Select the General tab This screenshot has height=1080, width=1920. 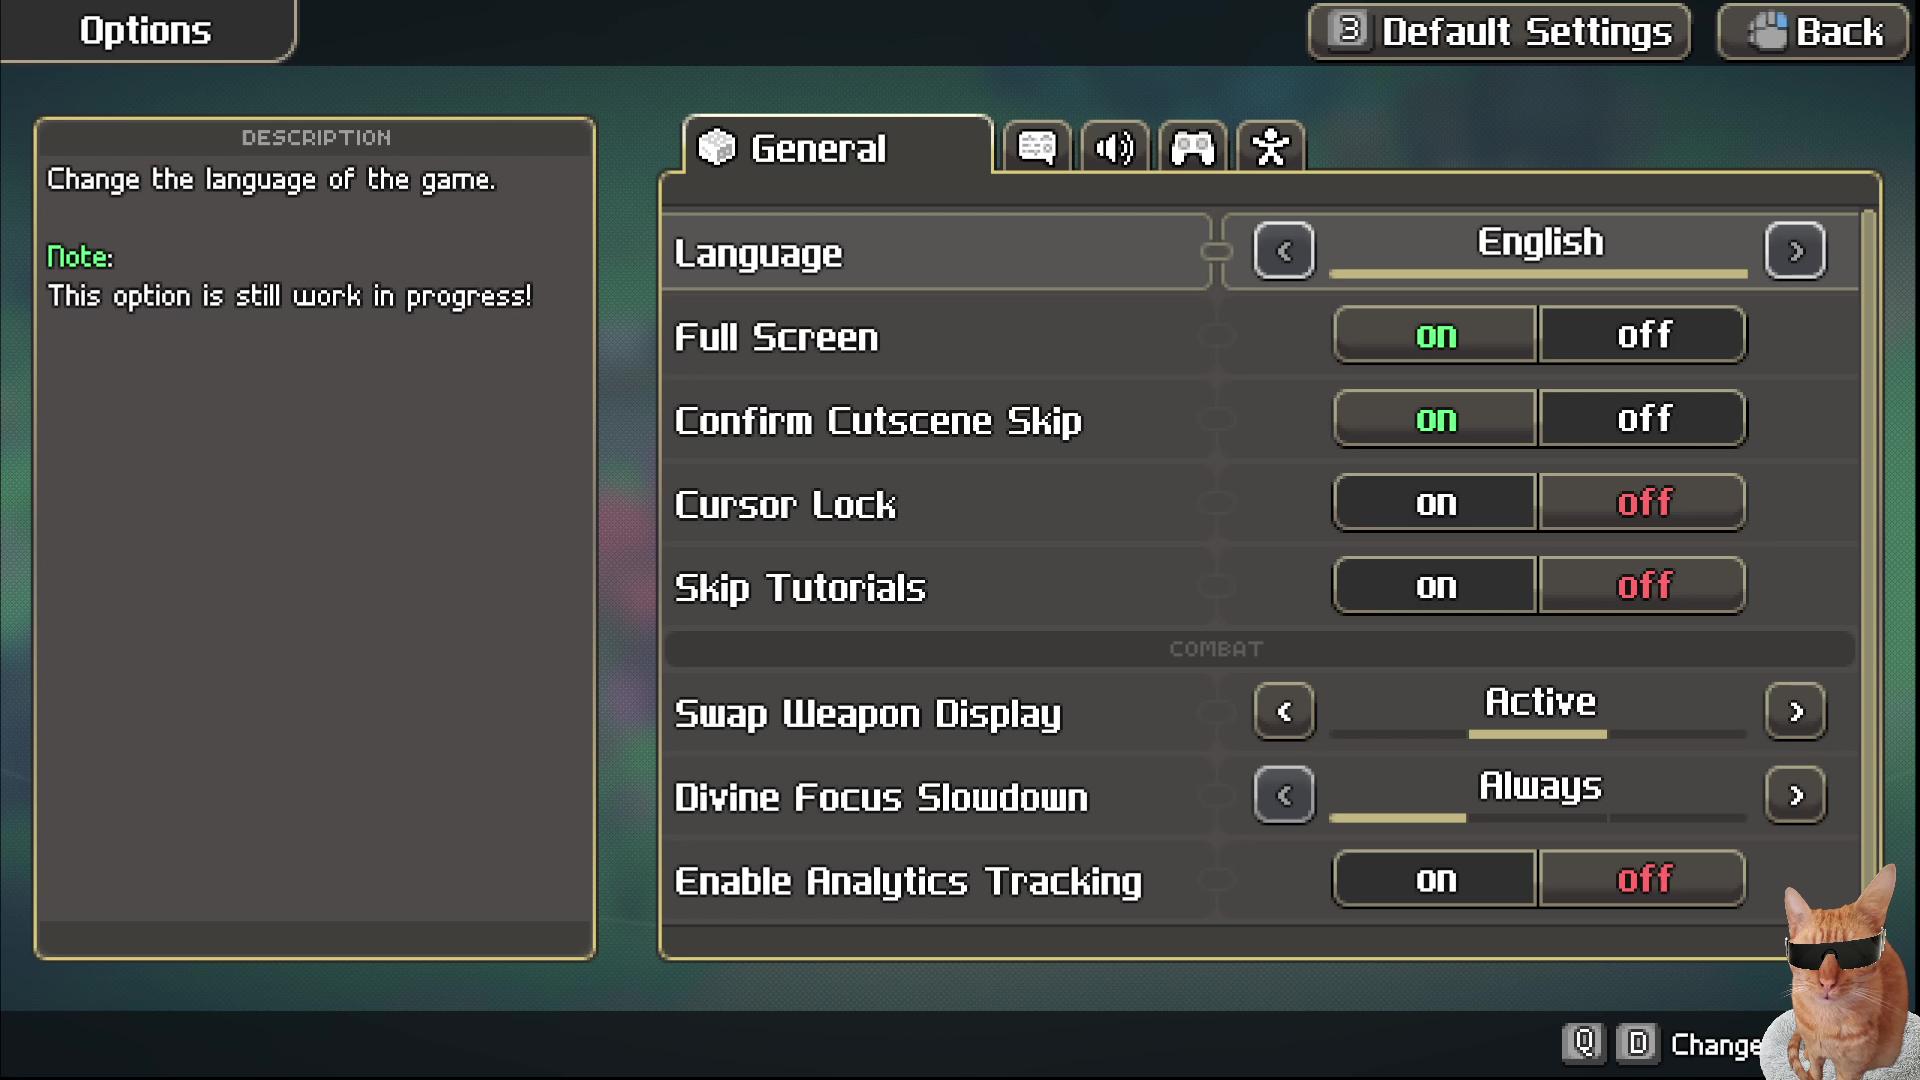[836, 148]
